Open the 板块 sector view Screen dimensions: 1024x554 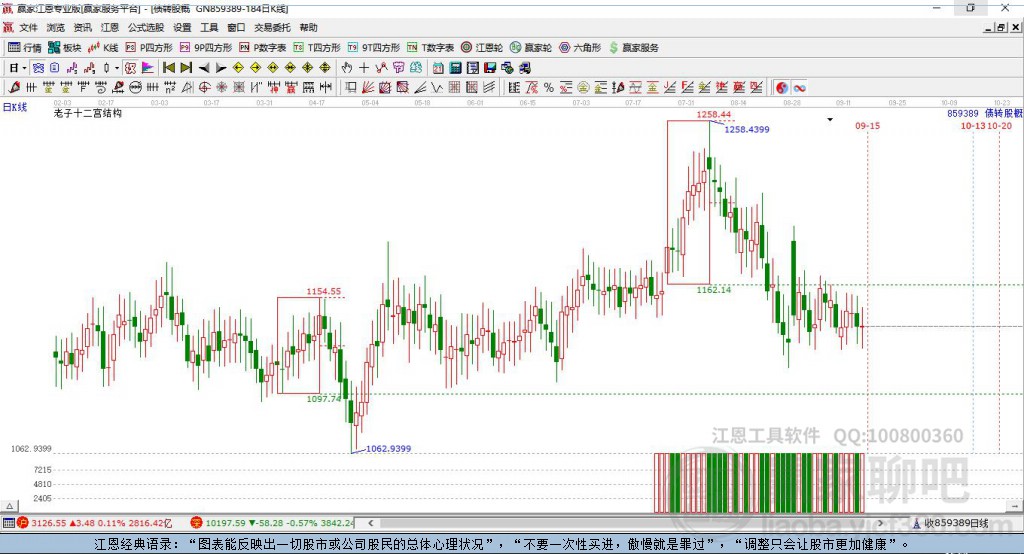click(x=64, y=48)
